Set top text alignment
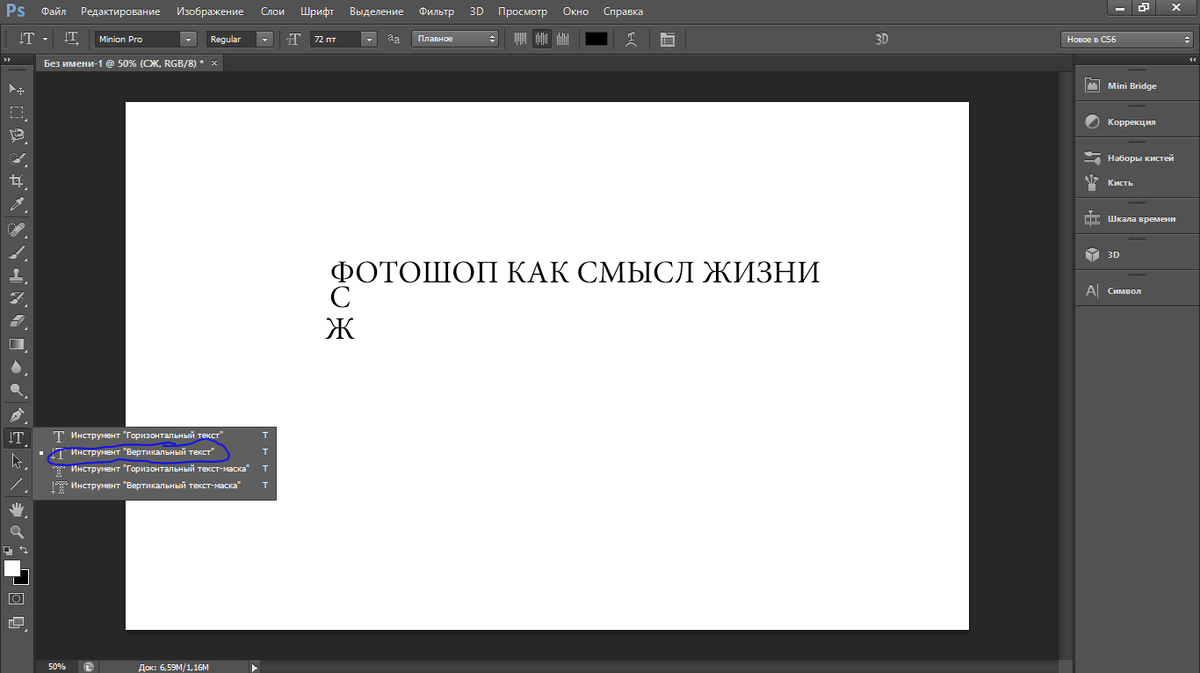1200x673 pixels. [520, 39]
